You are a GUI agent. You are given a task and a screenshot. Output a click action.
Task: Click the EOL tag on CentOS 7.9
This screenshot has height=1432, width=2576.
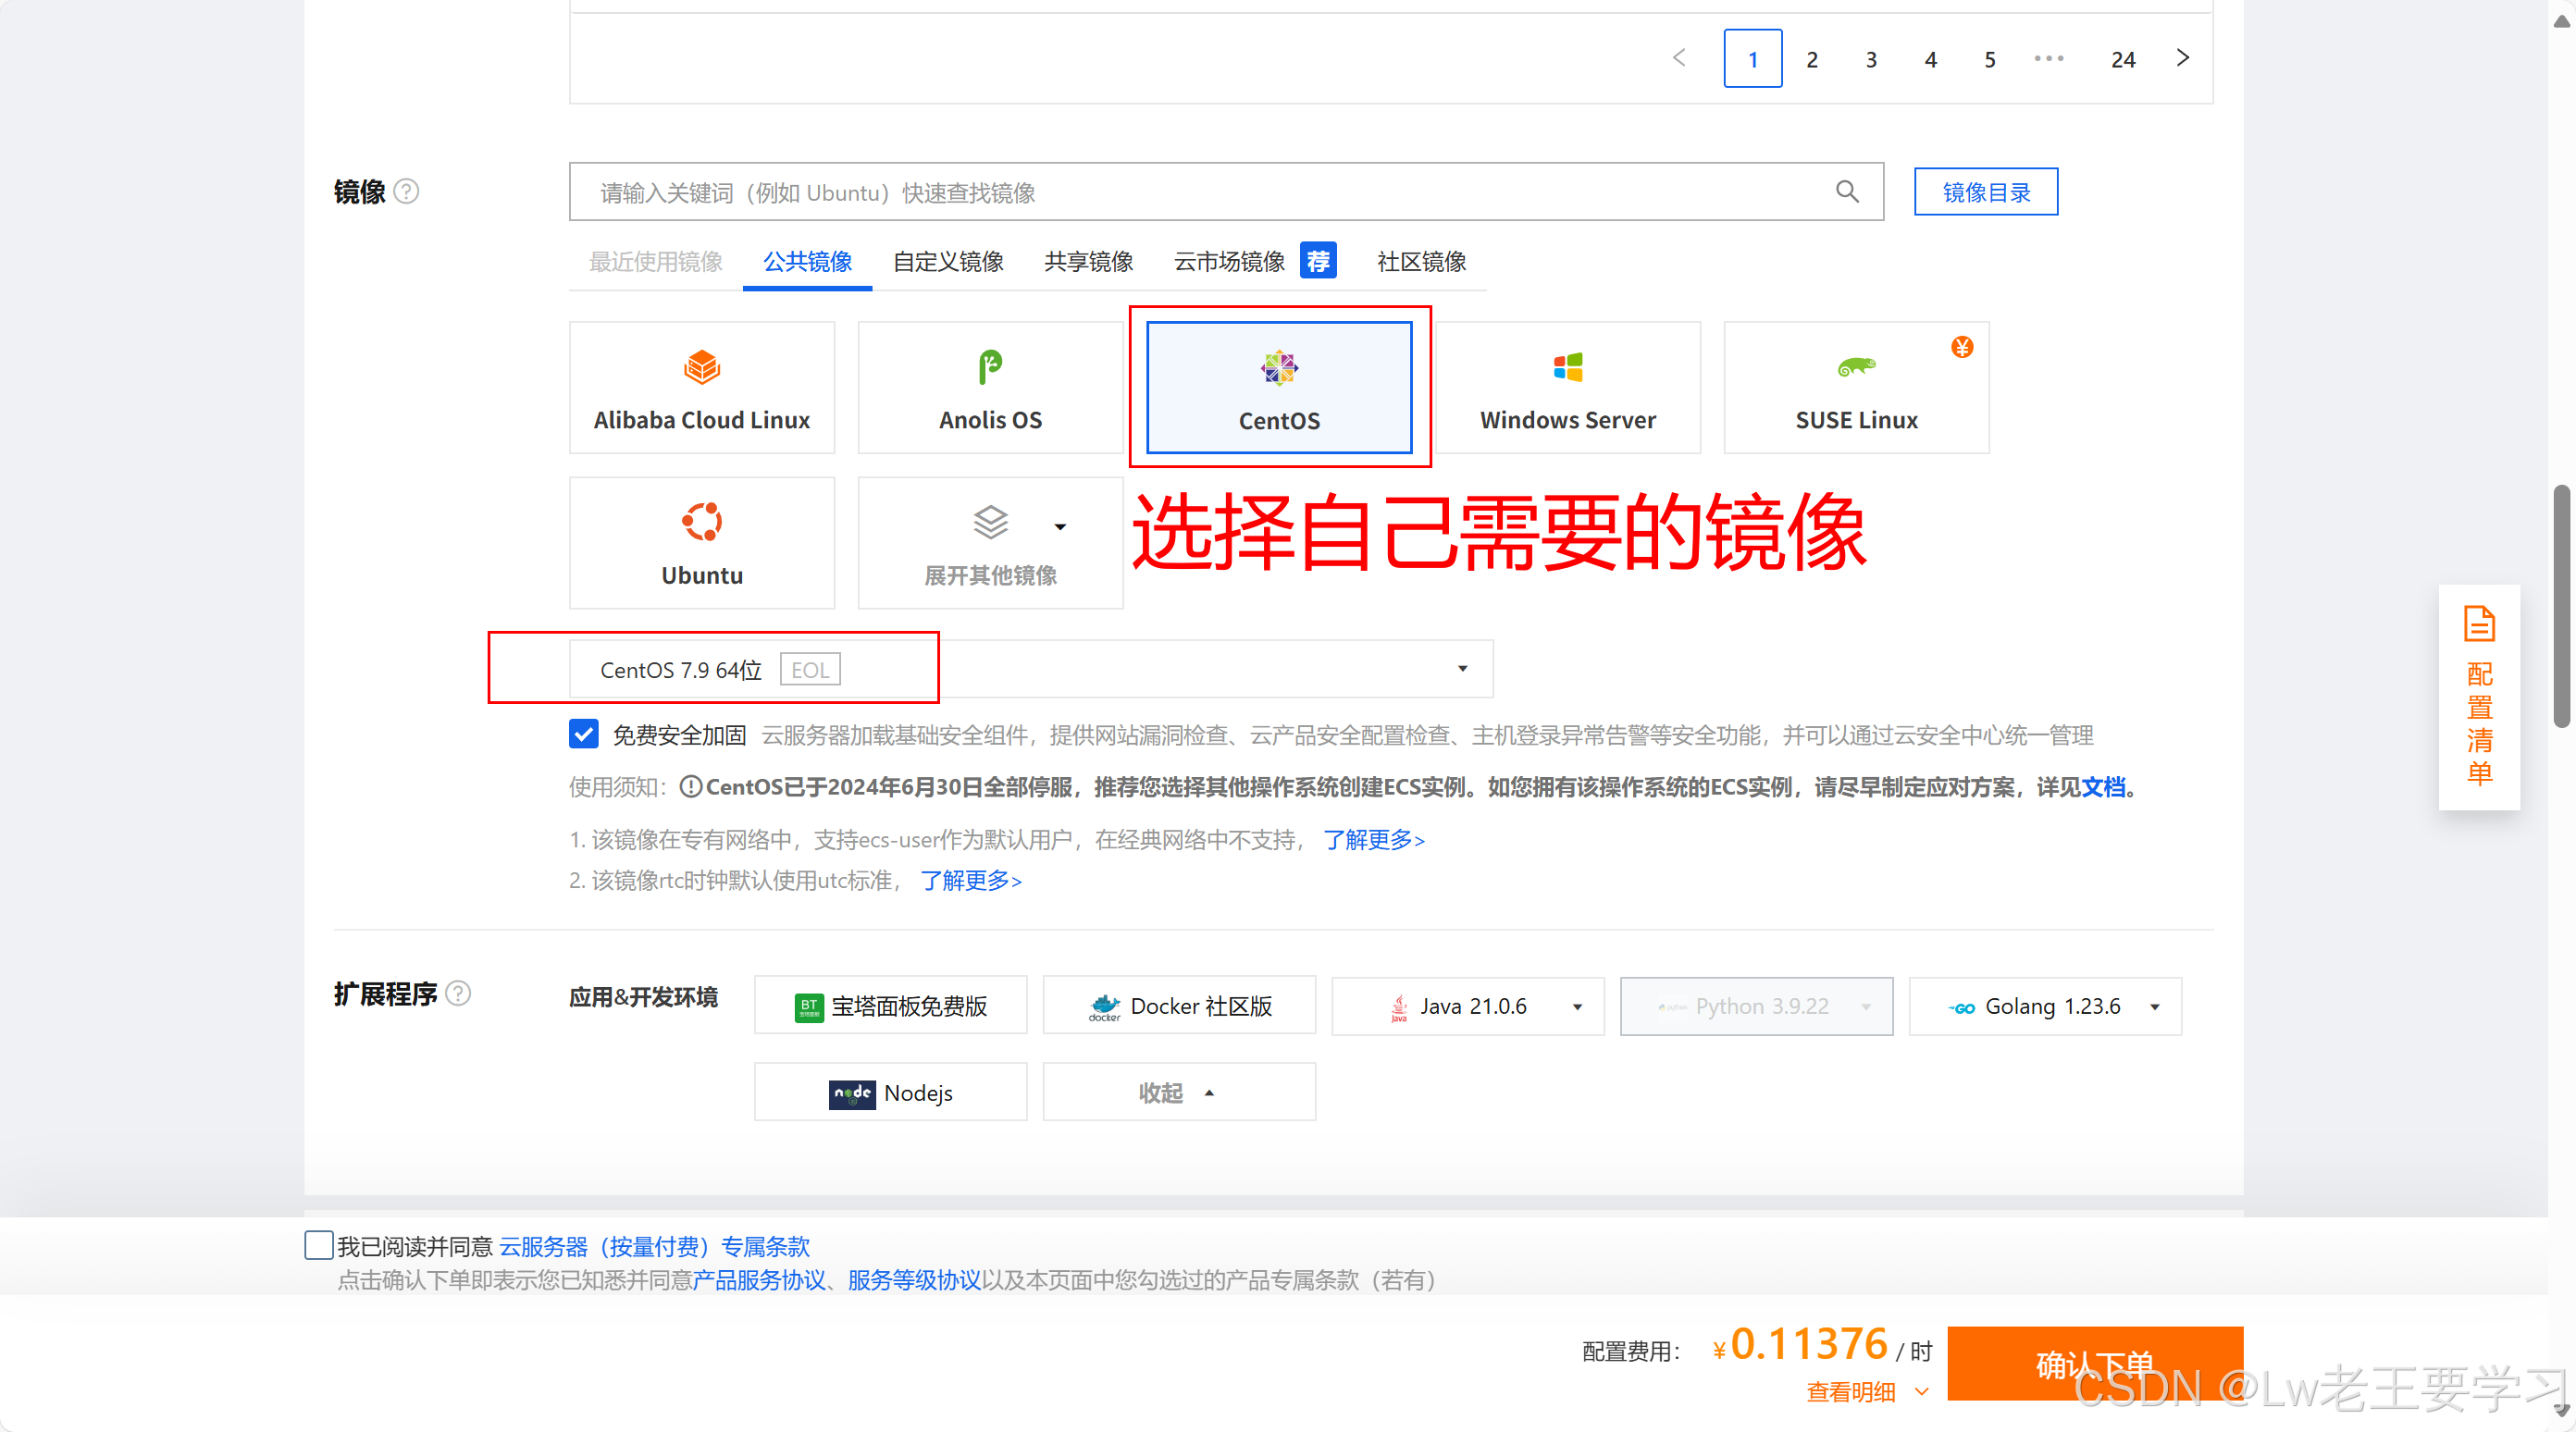pos(810,669)
